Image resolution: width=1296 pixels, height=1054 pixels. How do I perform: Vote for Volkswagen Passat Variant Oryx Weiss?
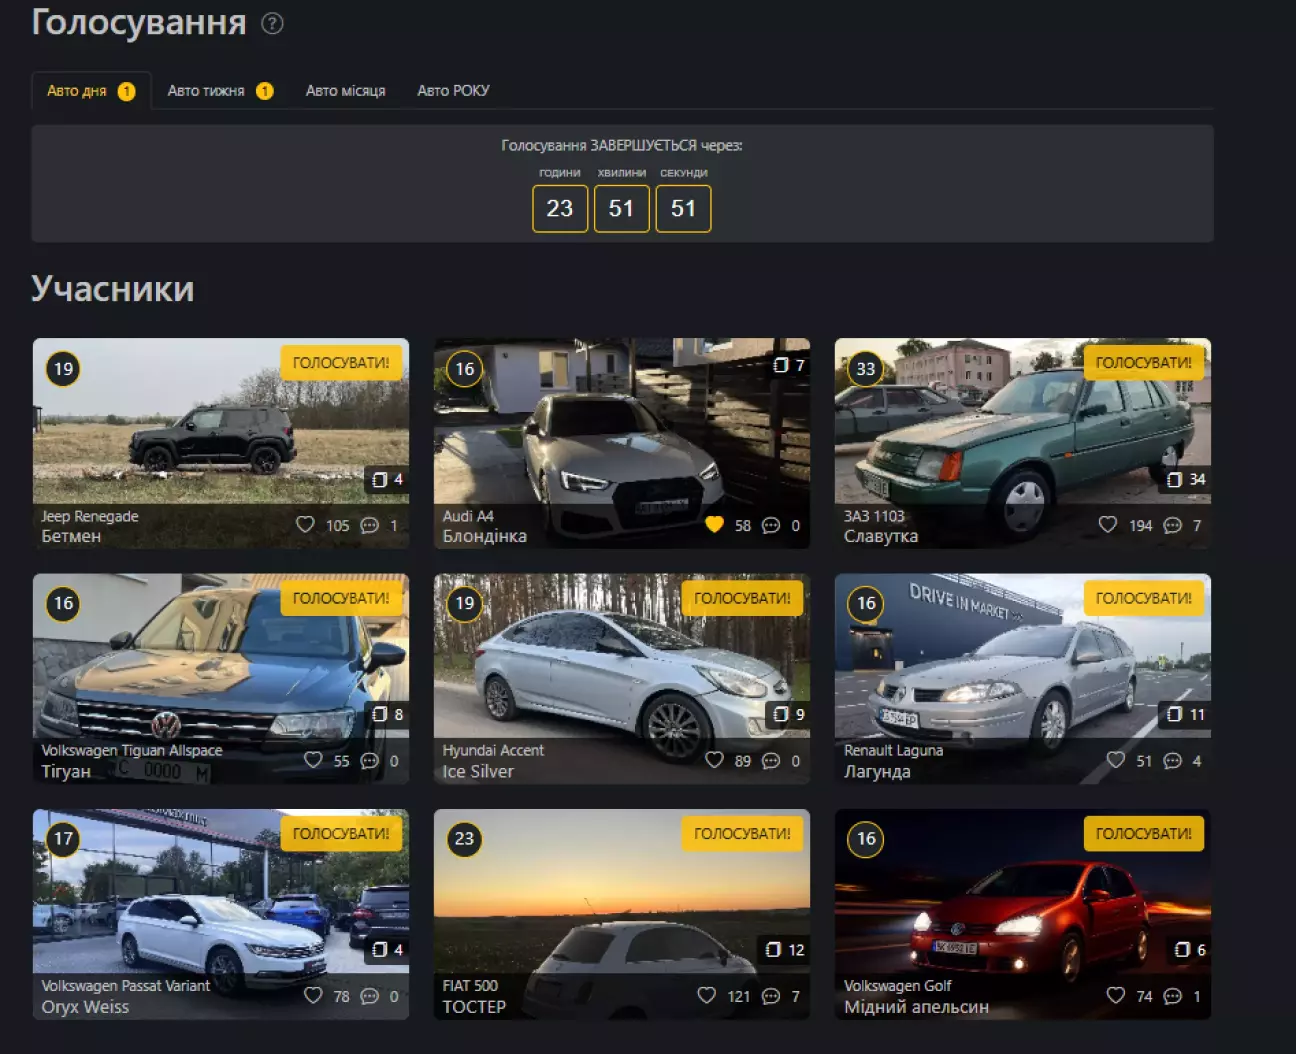[x=341, y=833]
